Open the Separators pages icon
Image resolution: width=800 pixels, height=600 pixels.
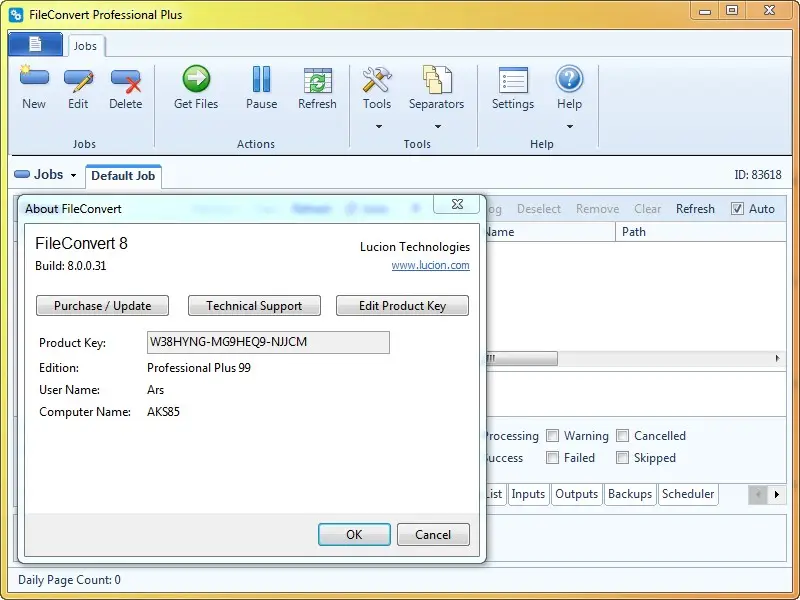[437, 81]
